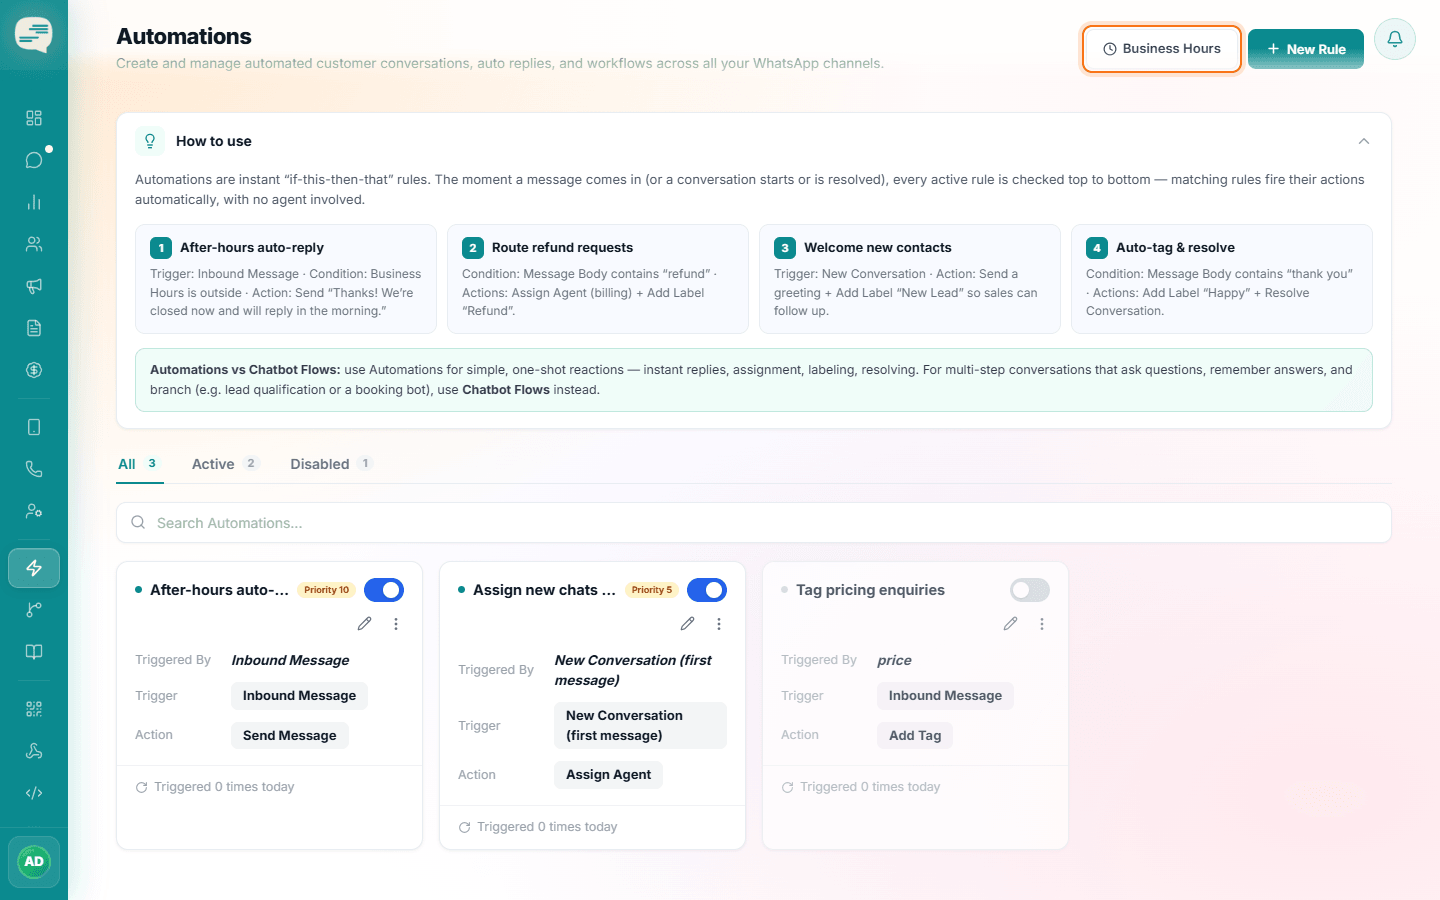The image size is (1440, 900).
Task: Open the chat conversations sidebar icon
Action: coord(34,160)
